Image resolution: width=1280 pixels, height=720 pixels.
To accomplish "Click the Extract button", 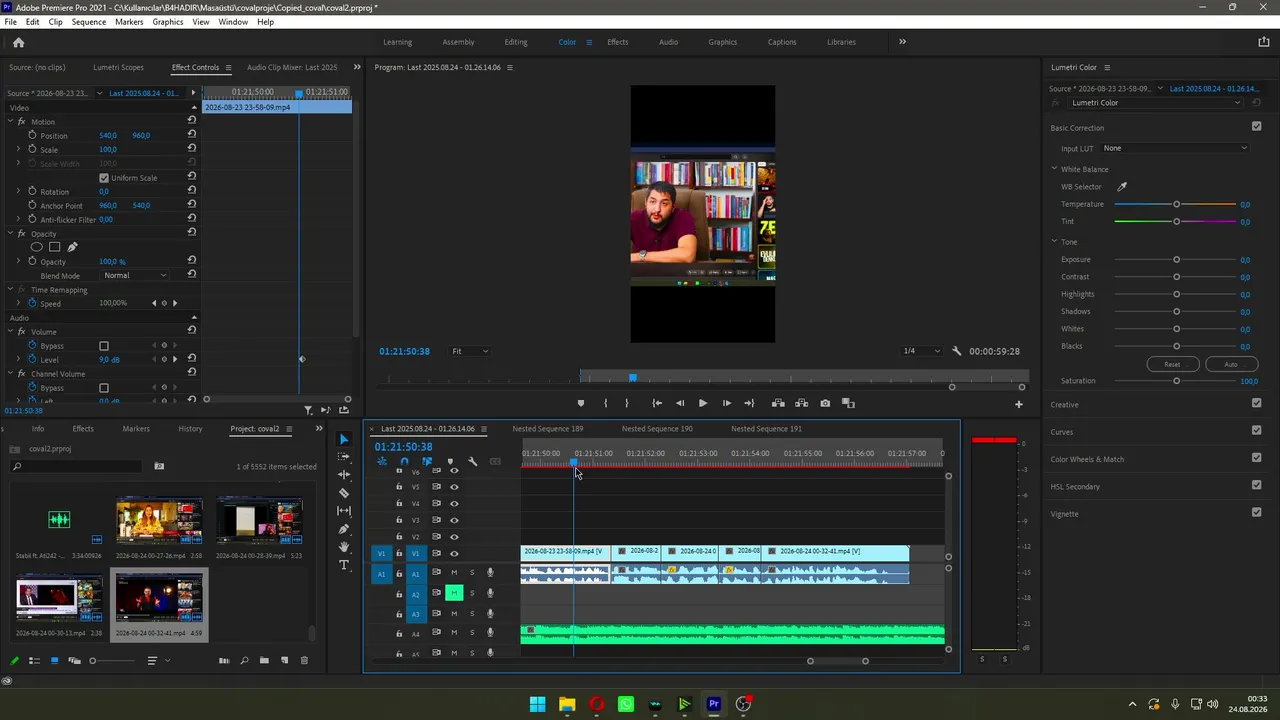I will coord(801,403).
